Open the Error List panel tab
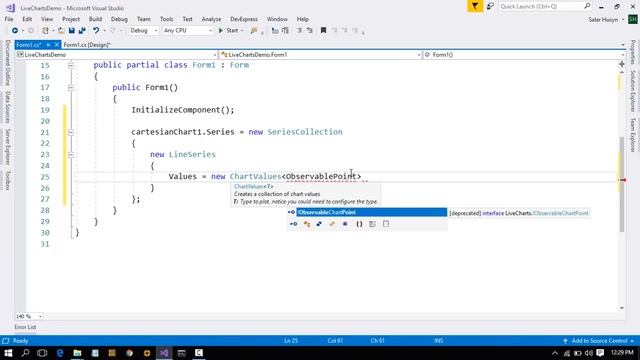640x360 pixels. point(25,327)
